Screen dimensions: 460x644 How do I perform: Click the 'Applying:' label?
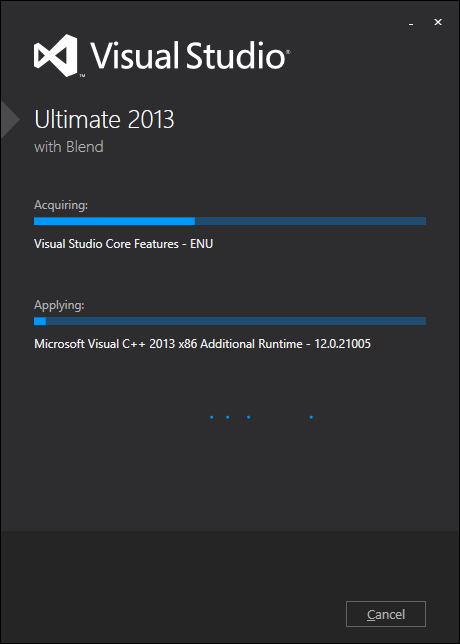click(59, 305)
